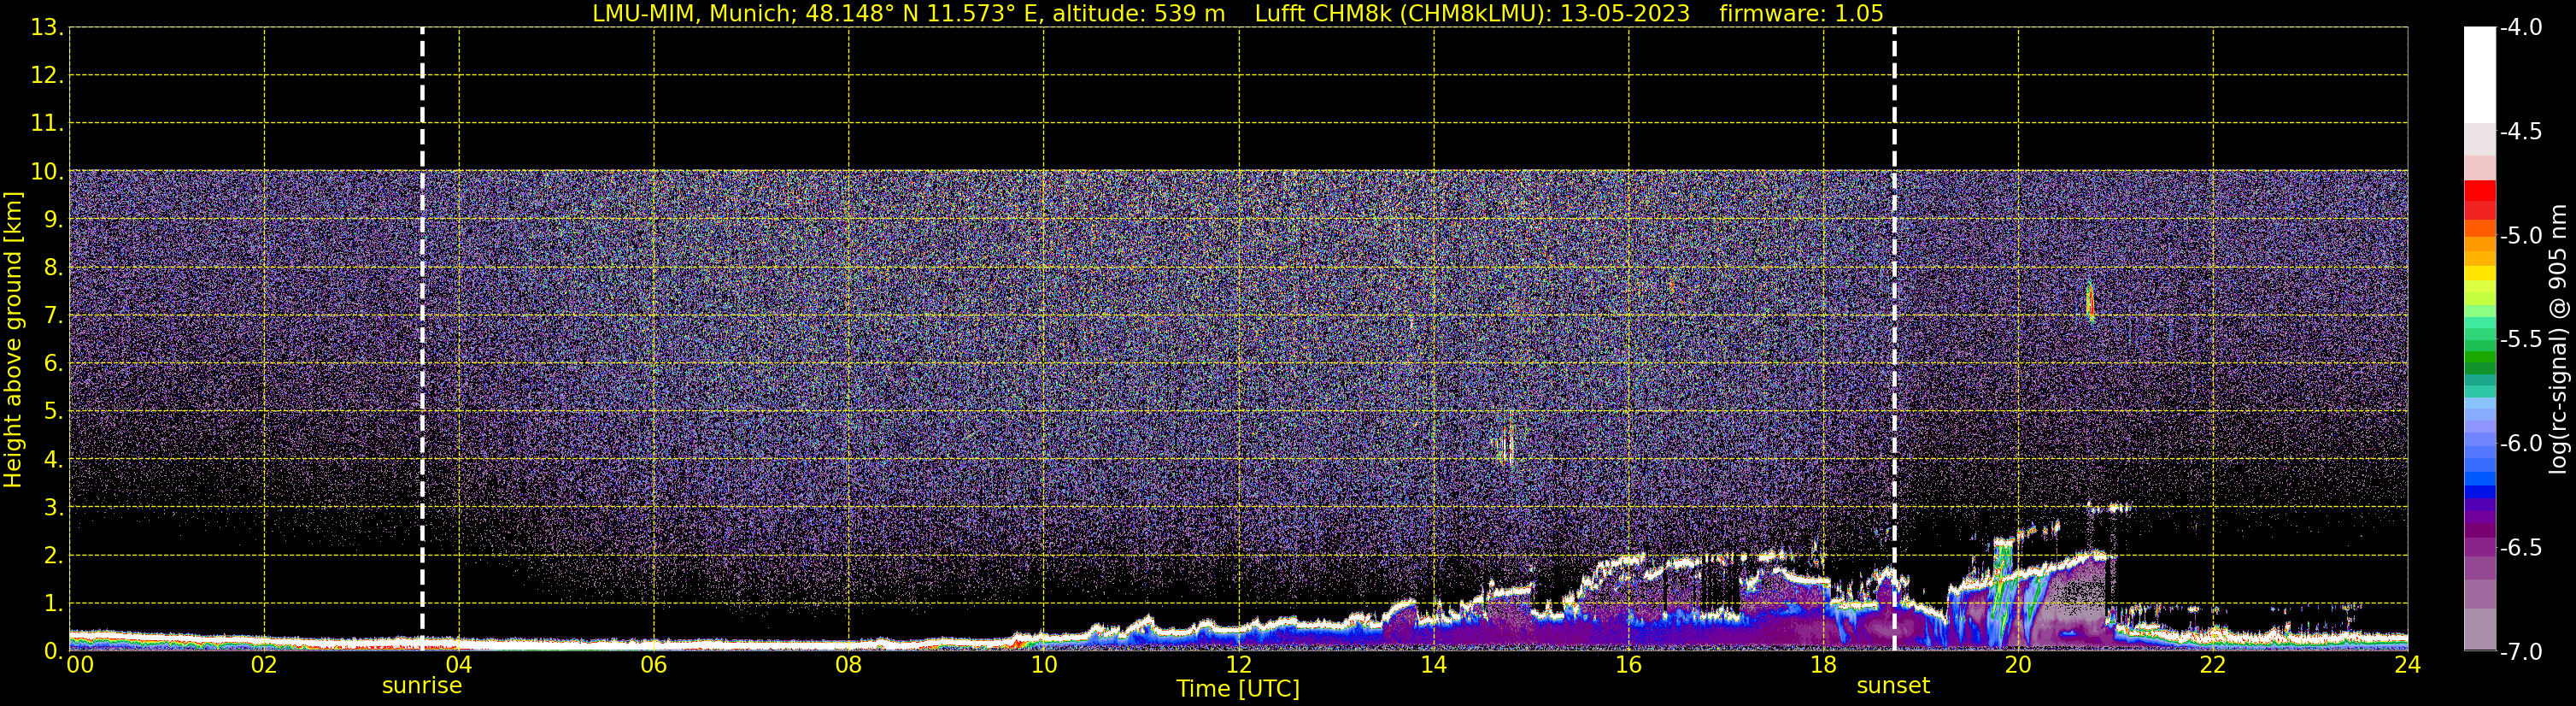Click the height axis tick label '1.'
2576x706 pixels.
[53, 604]
